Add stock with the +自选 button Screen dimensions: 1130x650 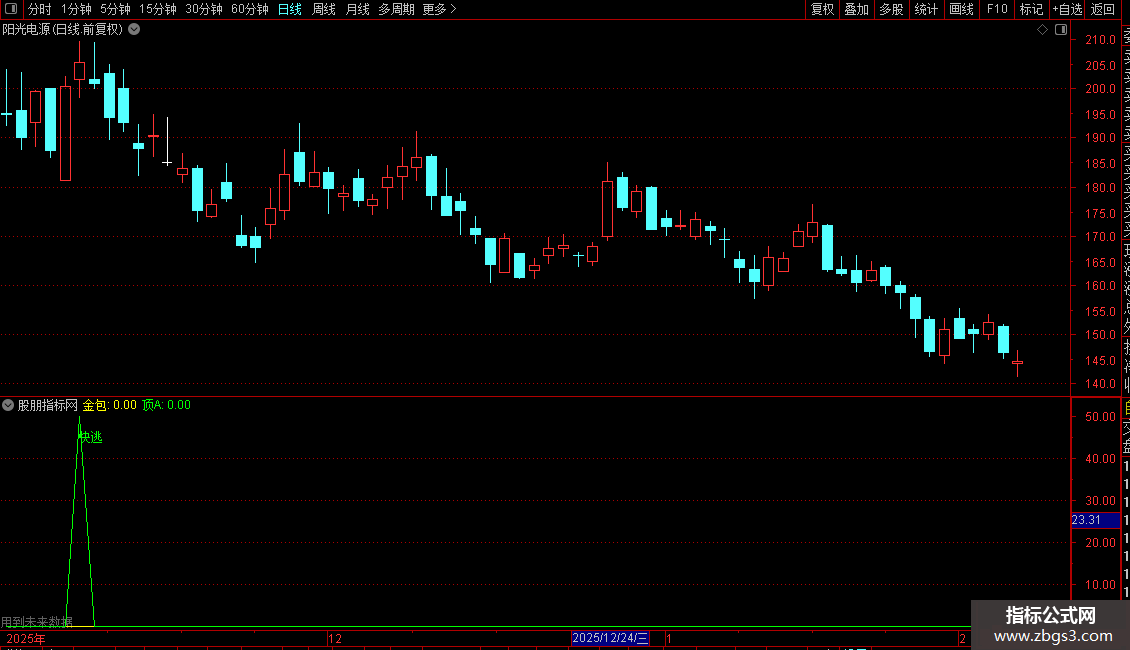tap(1067, 9)
